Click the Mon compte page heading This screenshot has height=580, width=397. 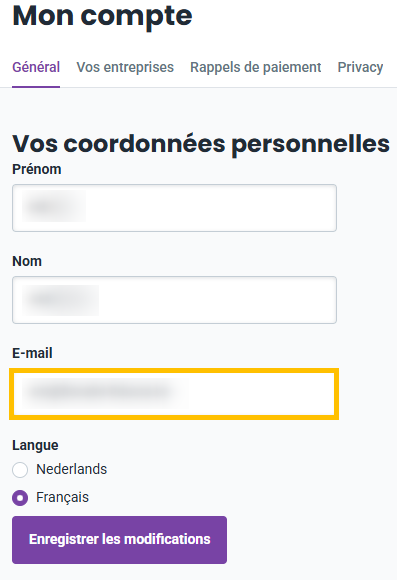click(102, 16)
